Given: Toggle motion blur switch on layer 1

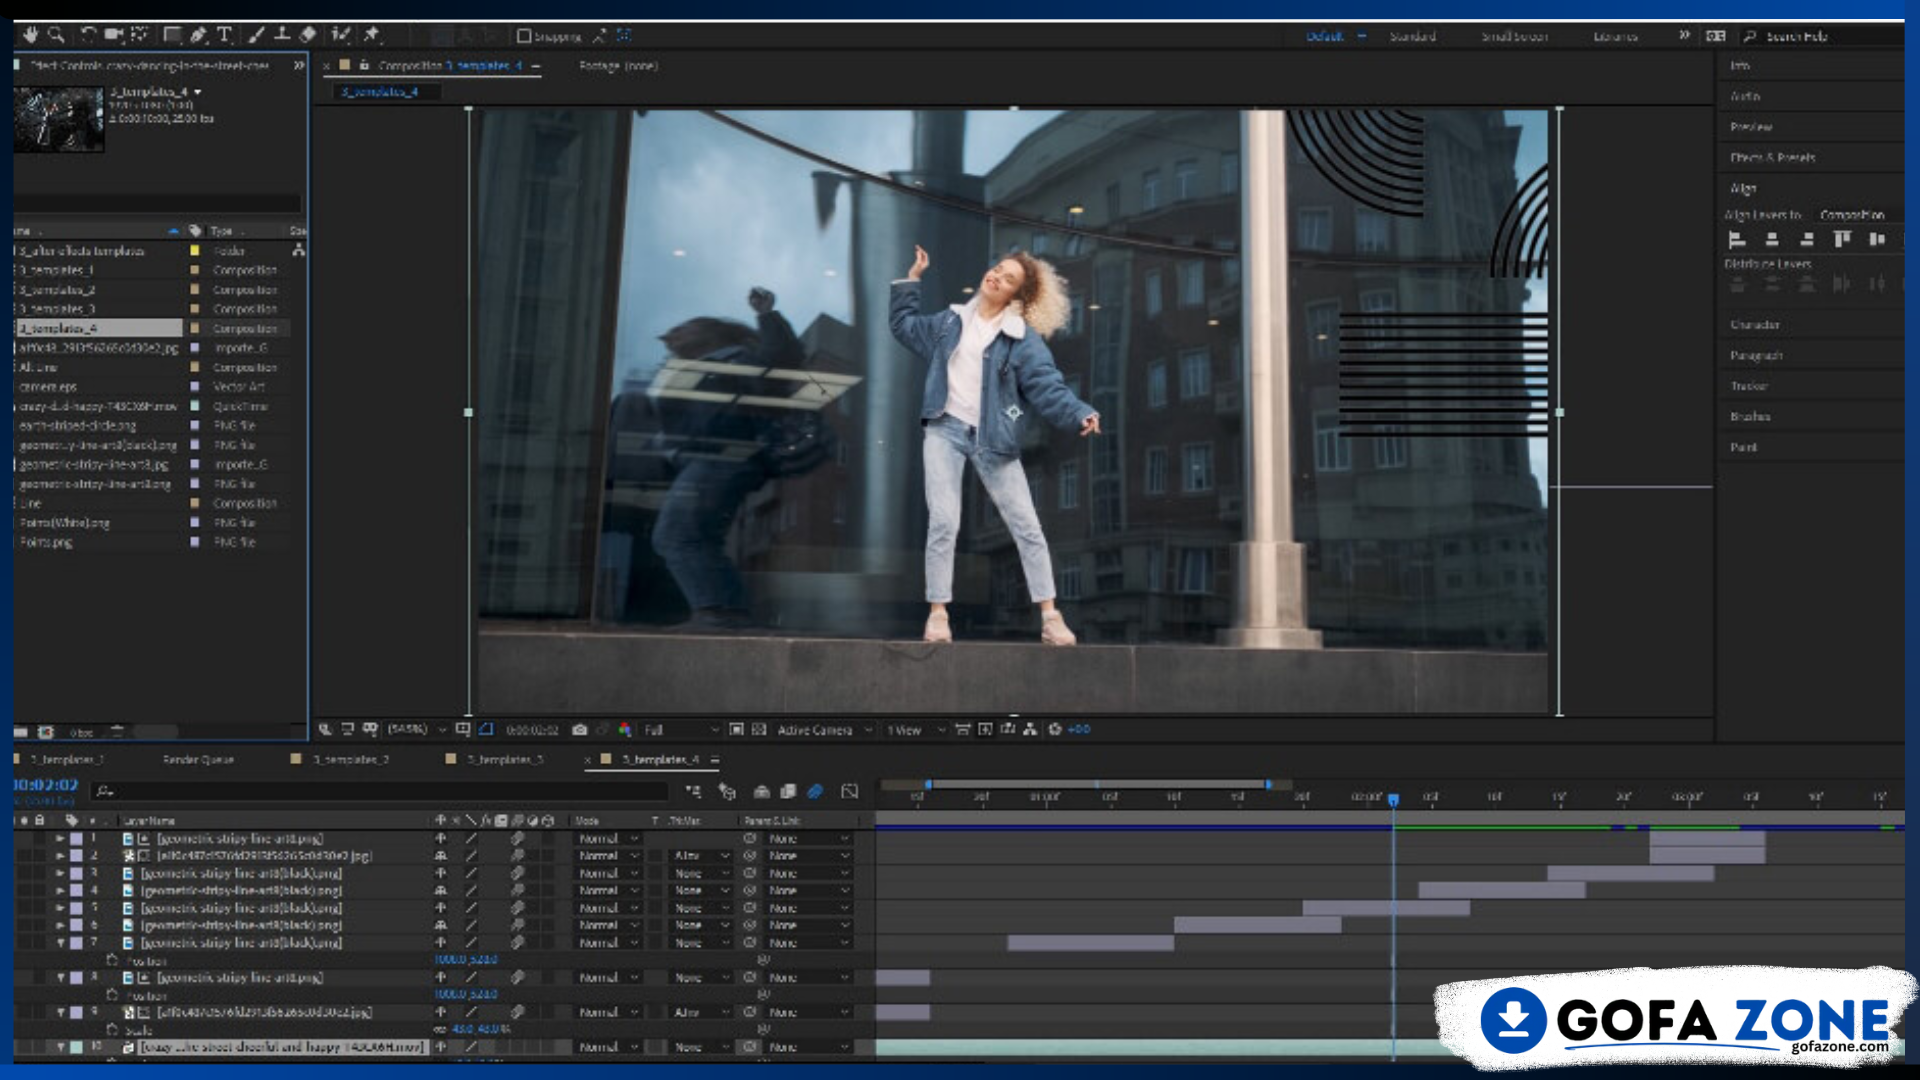Looking at the screenshot, I should point(517,839).
